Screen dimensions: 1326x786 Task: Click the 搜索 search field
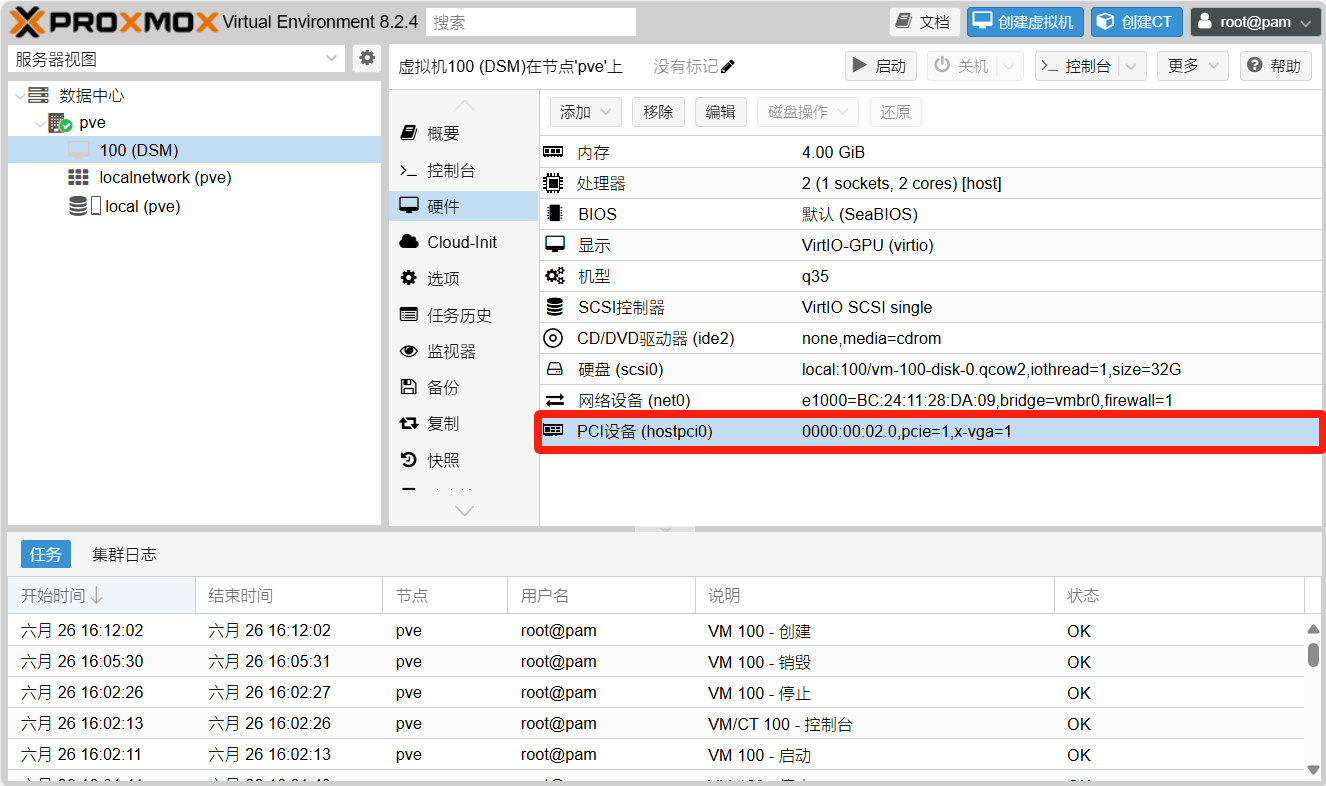click(531, 22)
